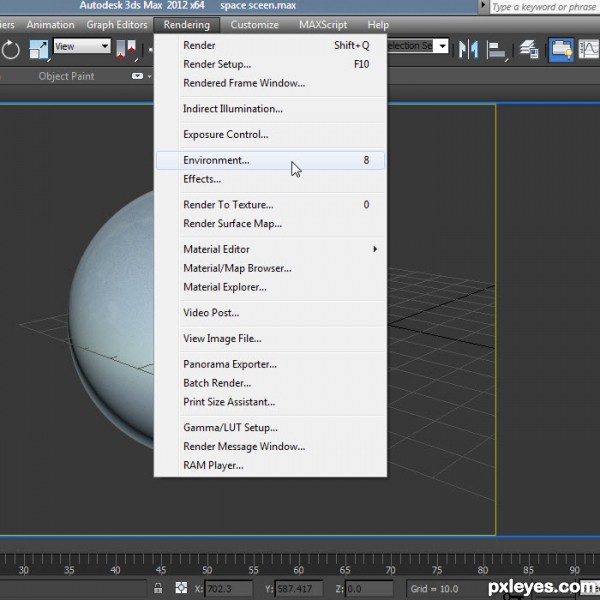Open Material Explorer... entry
Viewport: 600px width, 600px height.
pyautogui.click(x=270, y=287)
